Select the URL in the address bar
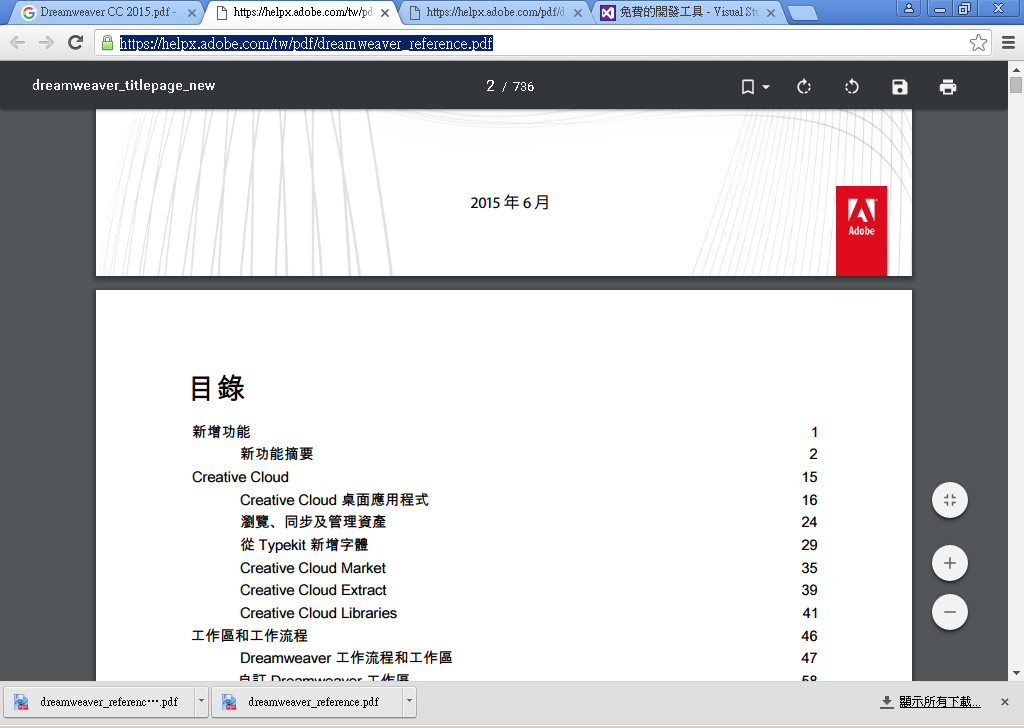This screenshot has height=728, width=1024. 306,44
